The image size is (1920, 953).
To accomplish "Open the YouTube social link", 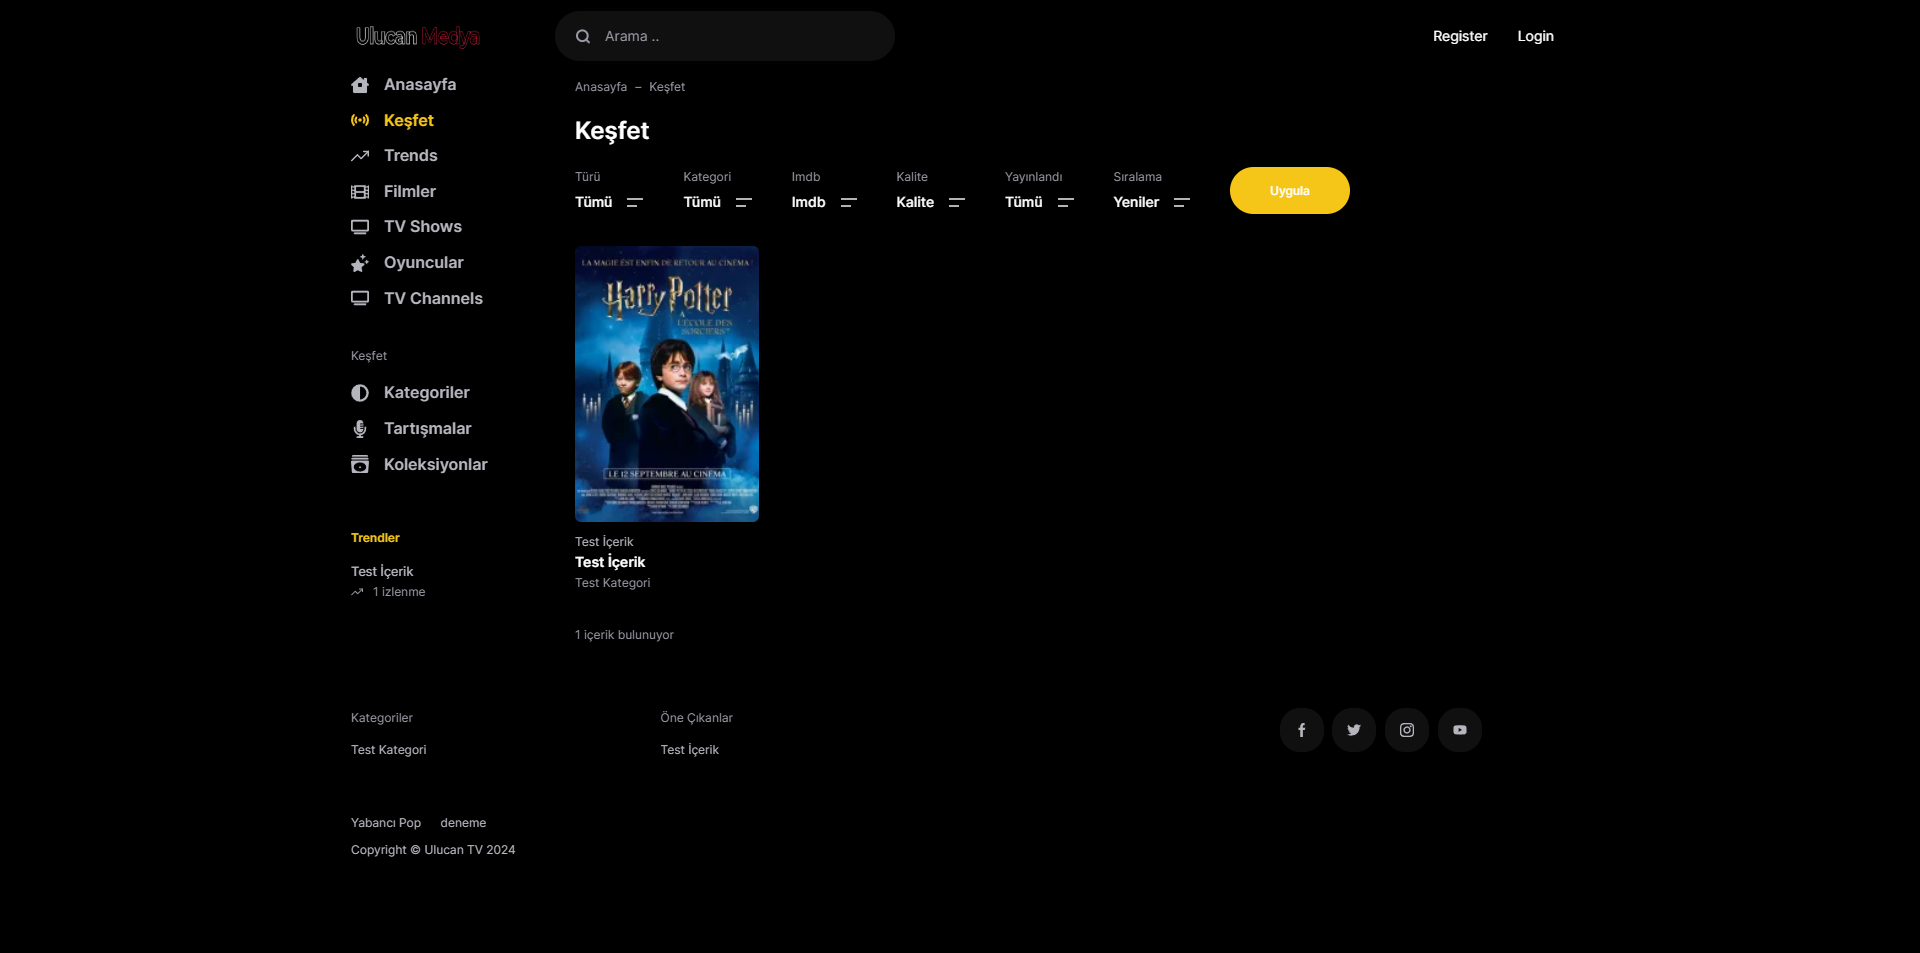I will (1460, 730).
